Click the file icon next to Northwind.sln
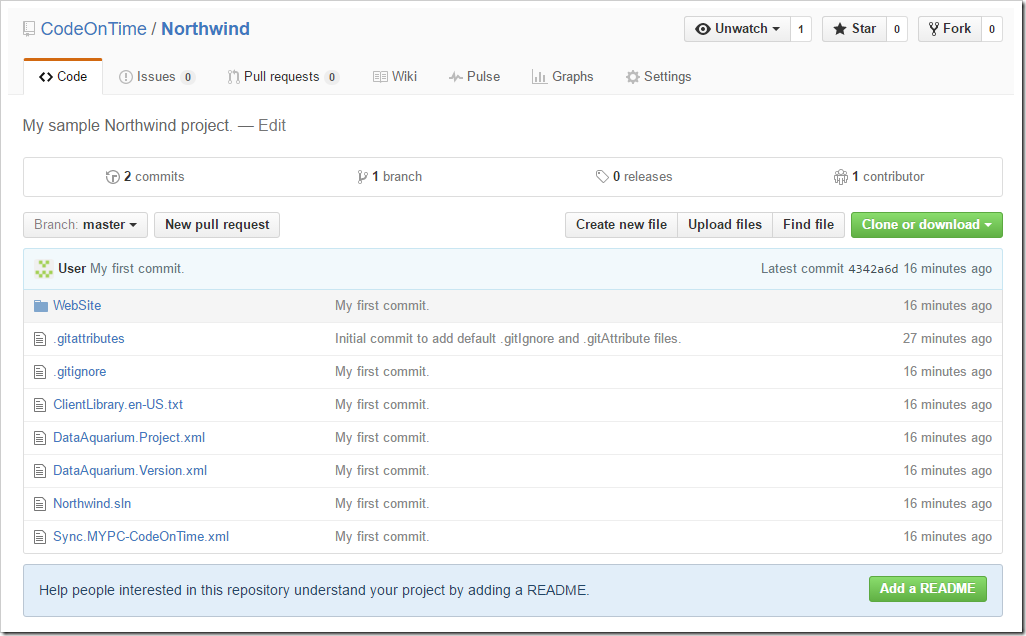The width and height of the screenshot is (1026, 636). point(40,504)
